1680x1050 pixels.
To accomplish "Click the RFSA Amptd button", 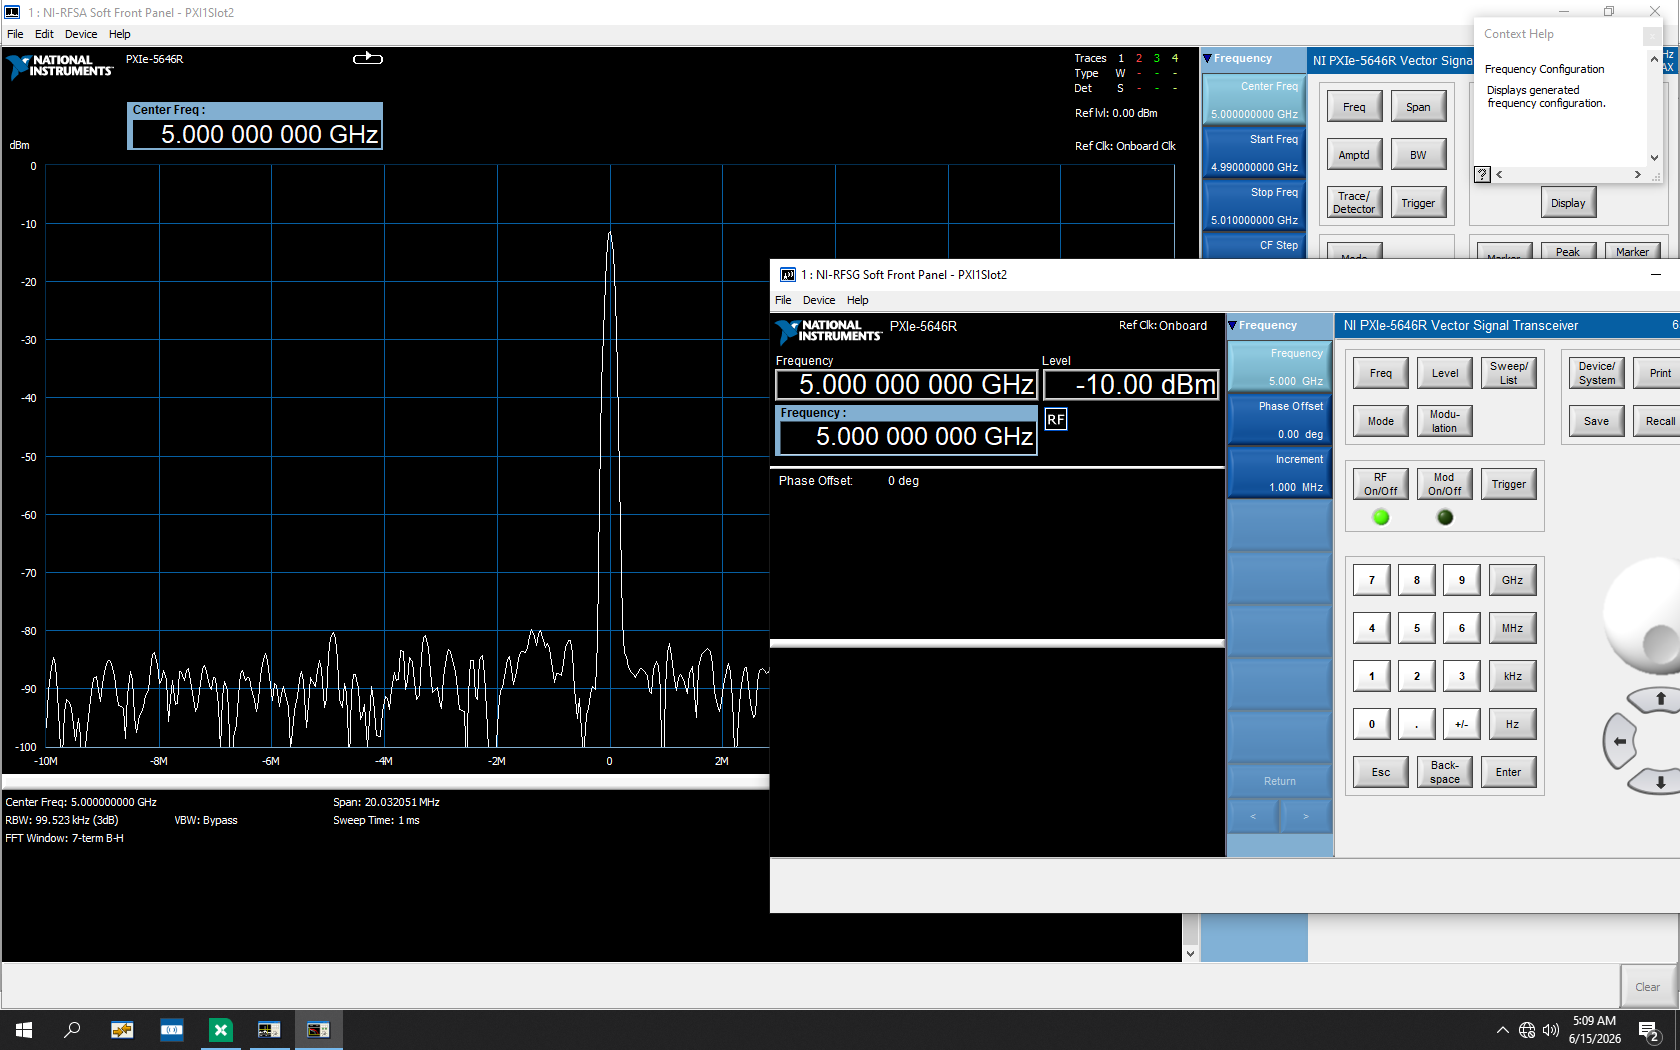I will (x=1354, y=155).
